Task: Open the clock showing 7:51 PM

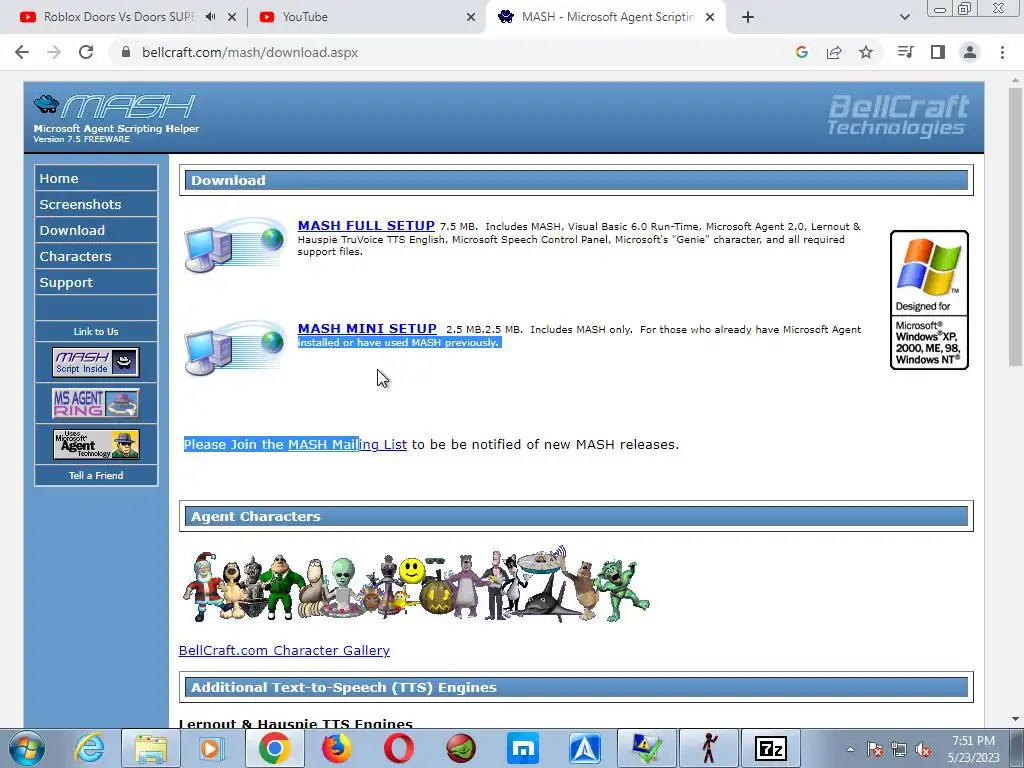Action: (x=973, y=749)
